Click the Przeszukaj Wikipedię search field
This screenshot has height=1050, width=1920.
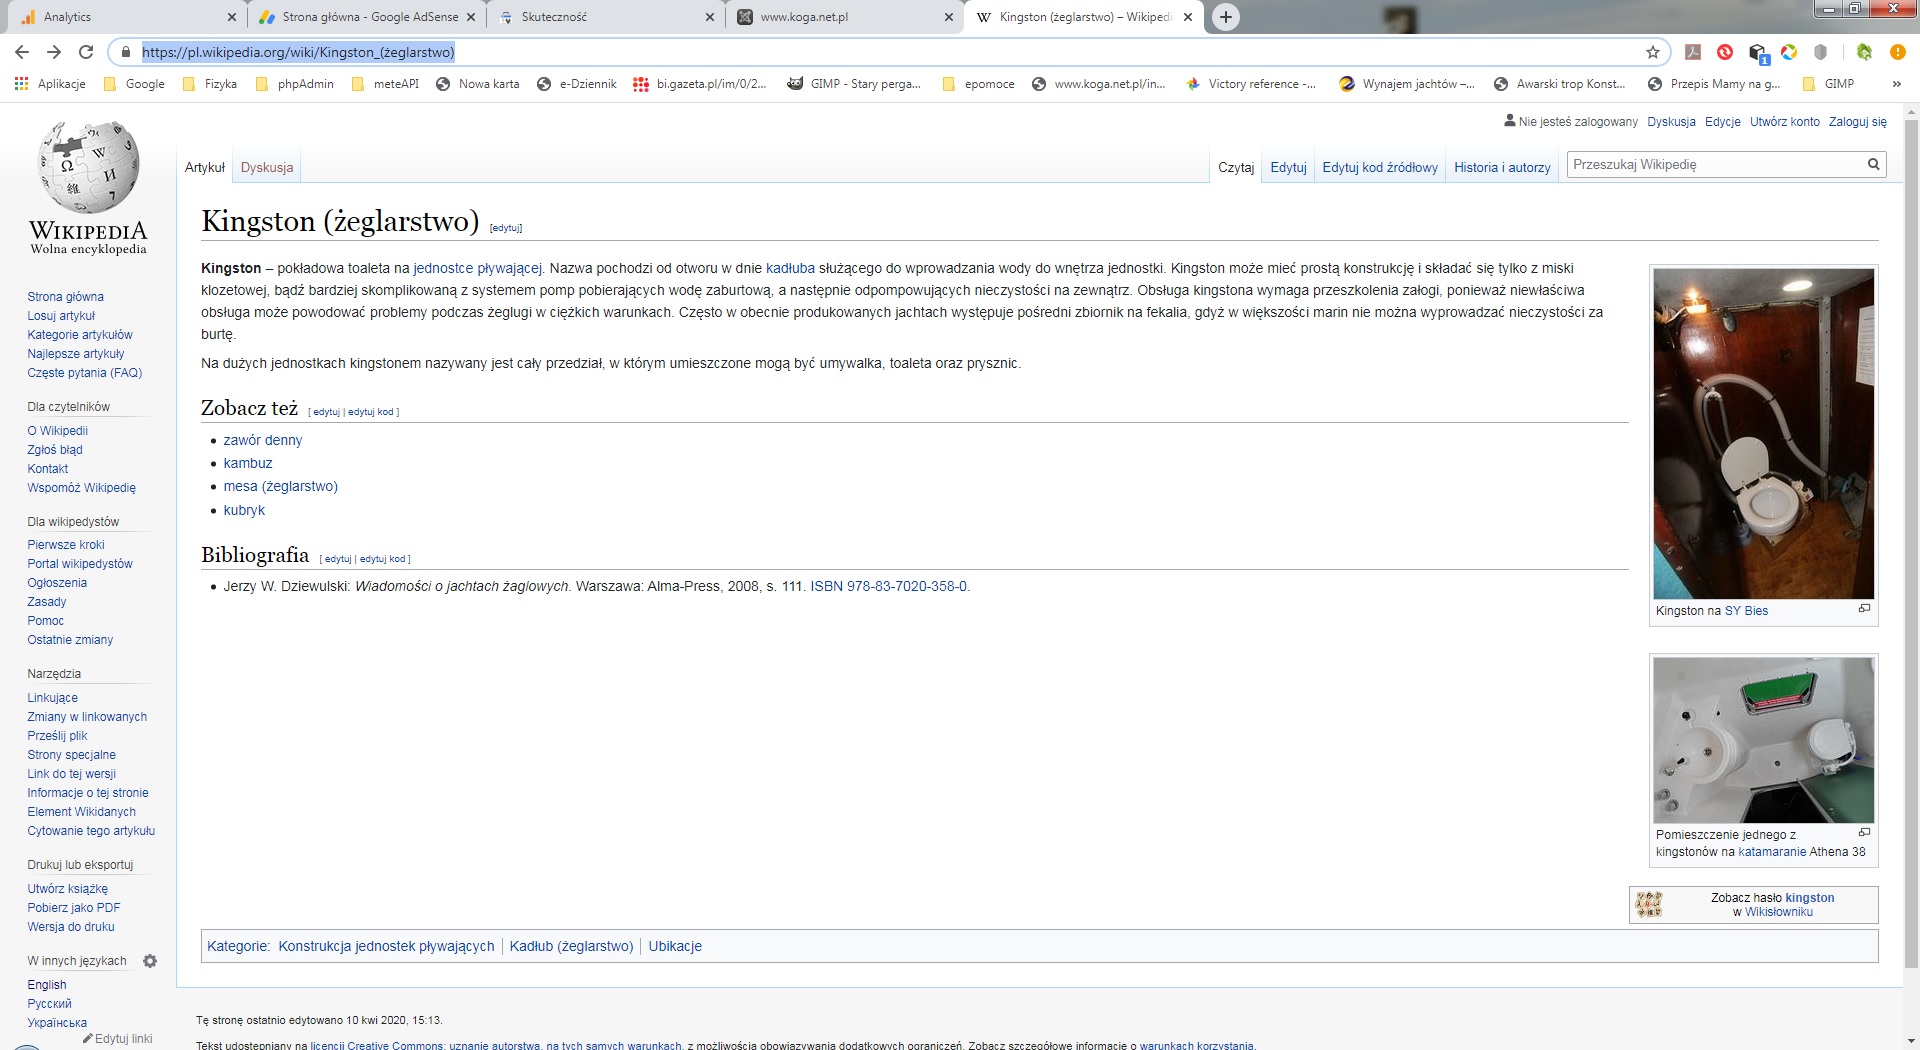[1715, 165]
